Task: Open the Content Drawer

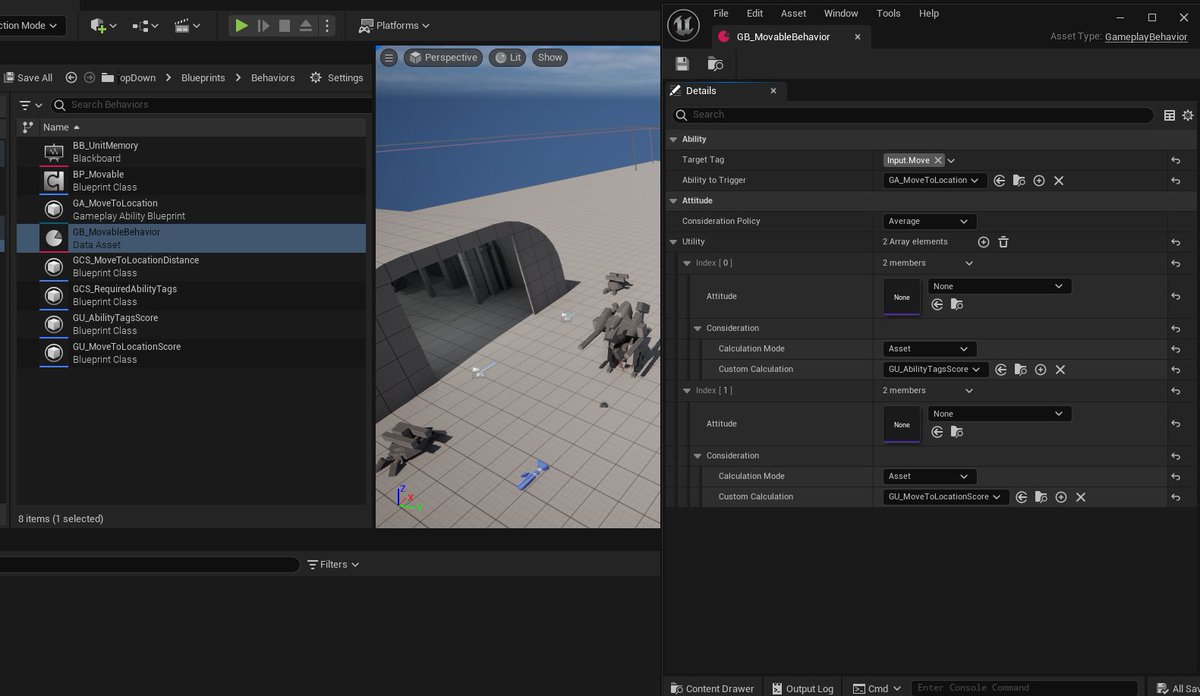Action: tap(712, 688)
